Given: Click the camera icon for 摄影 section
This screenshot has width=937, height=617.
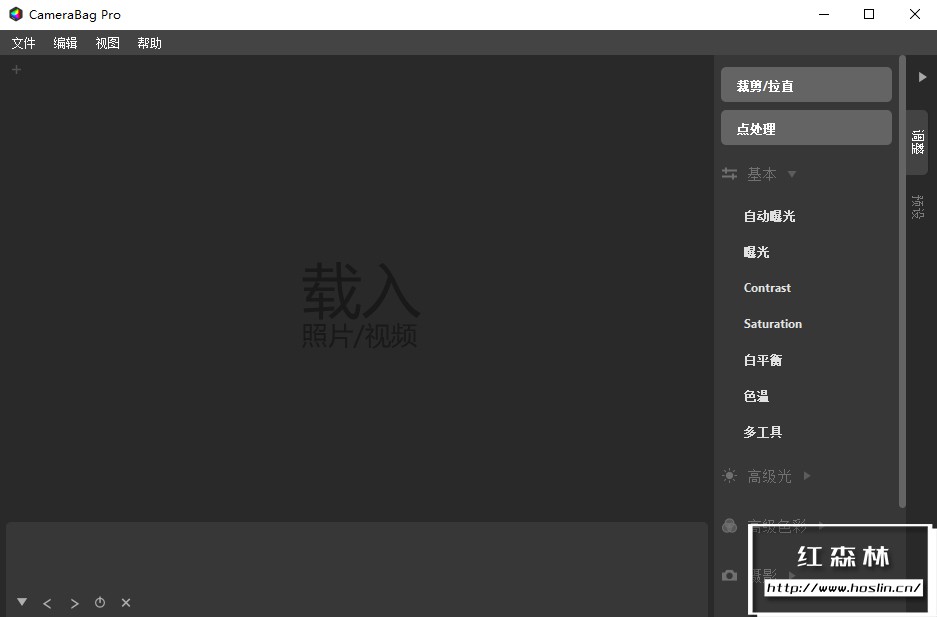Looking at the screenshot, I should (729, 575).
